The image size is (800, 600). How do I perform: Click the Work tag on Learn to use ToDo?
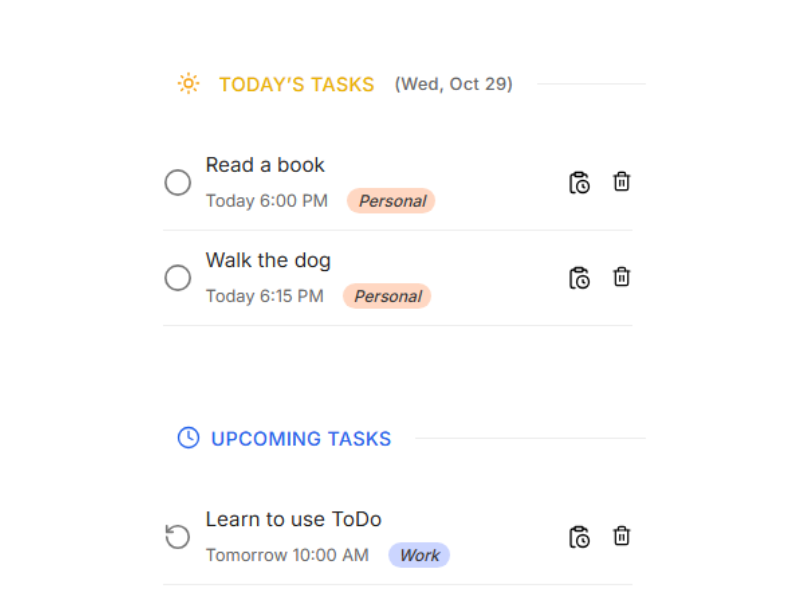(419, 555)
